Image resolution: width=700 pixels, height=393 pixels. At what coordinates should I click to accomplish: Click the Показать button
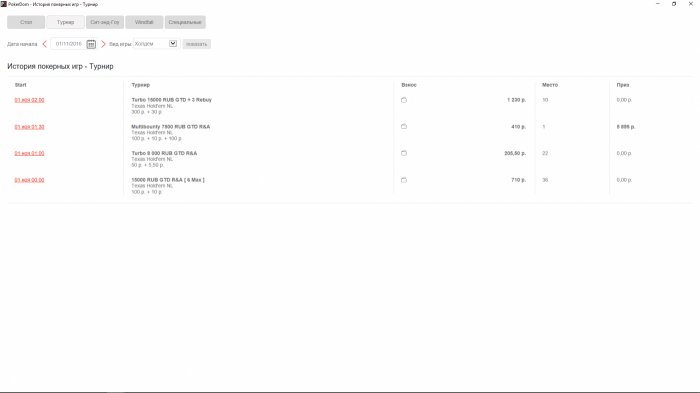[x=196, y=44]
